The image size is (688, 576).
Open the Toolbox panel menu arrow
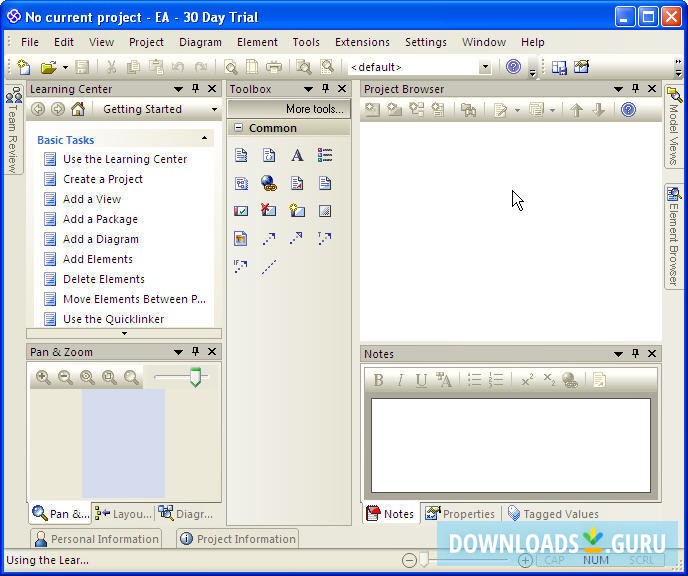(x=308, y=89)
